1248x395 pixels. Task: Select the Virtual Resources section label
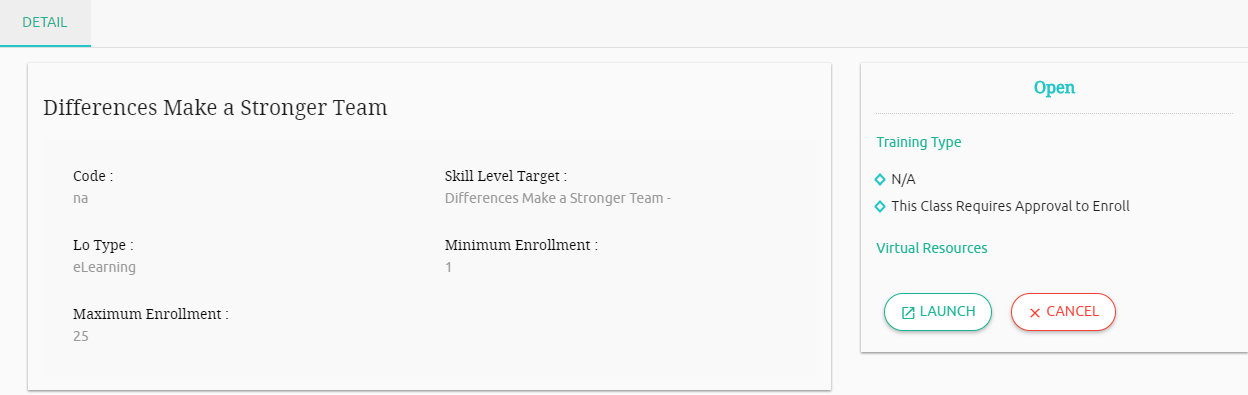tap(931, 248)
